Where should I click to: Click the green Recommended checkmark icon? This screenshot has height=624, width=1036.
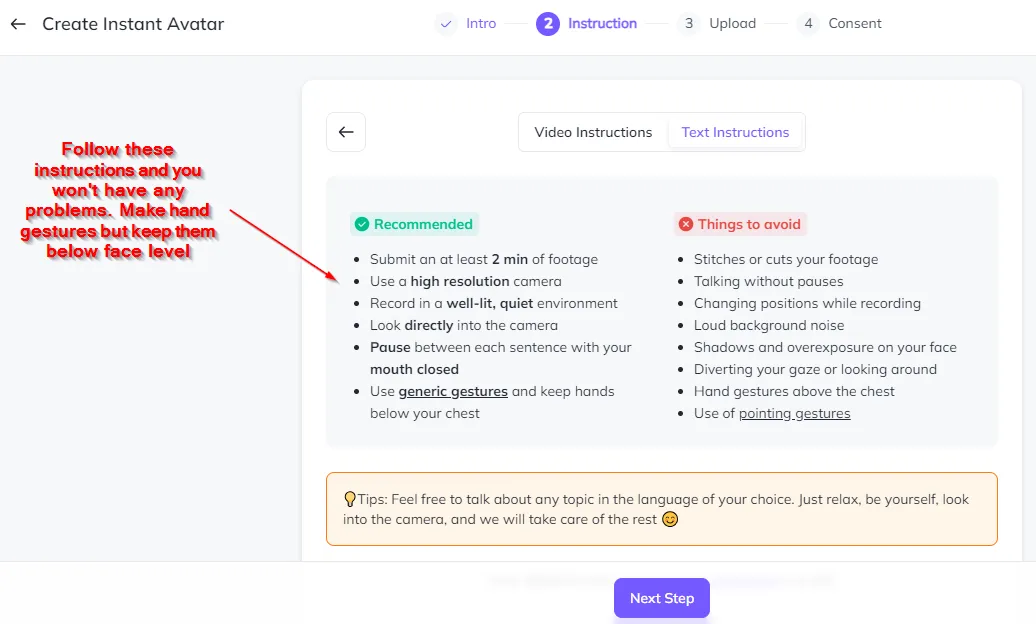click(x=362, y=224)
